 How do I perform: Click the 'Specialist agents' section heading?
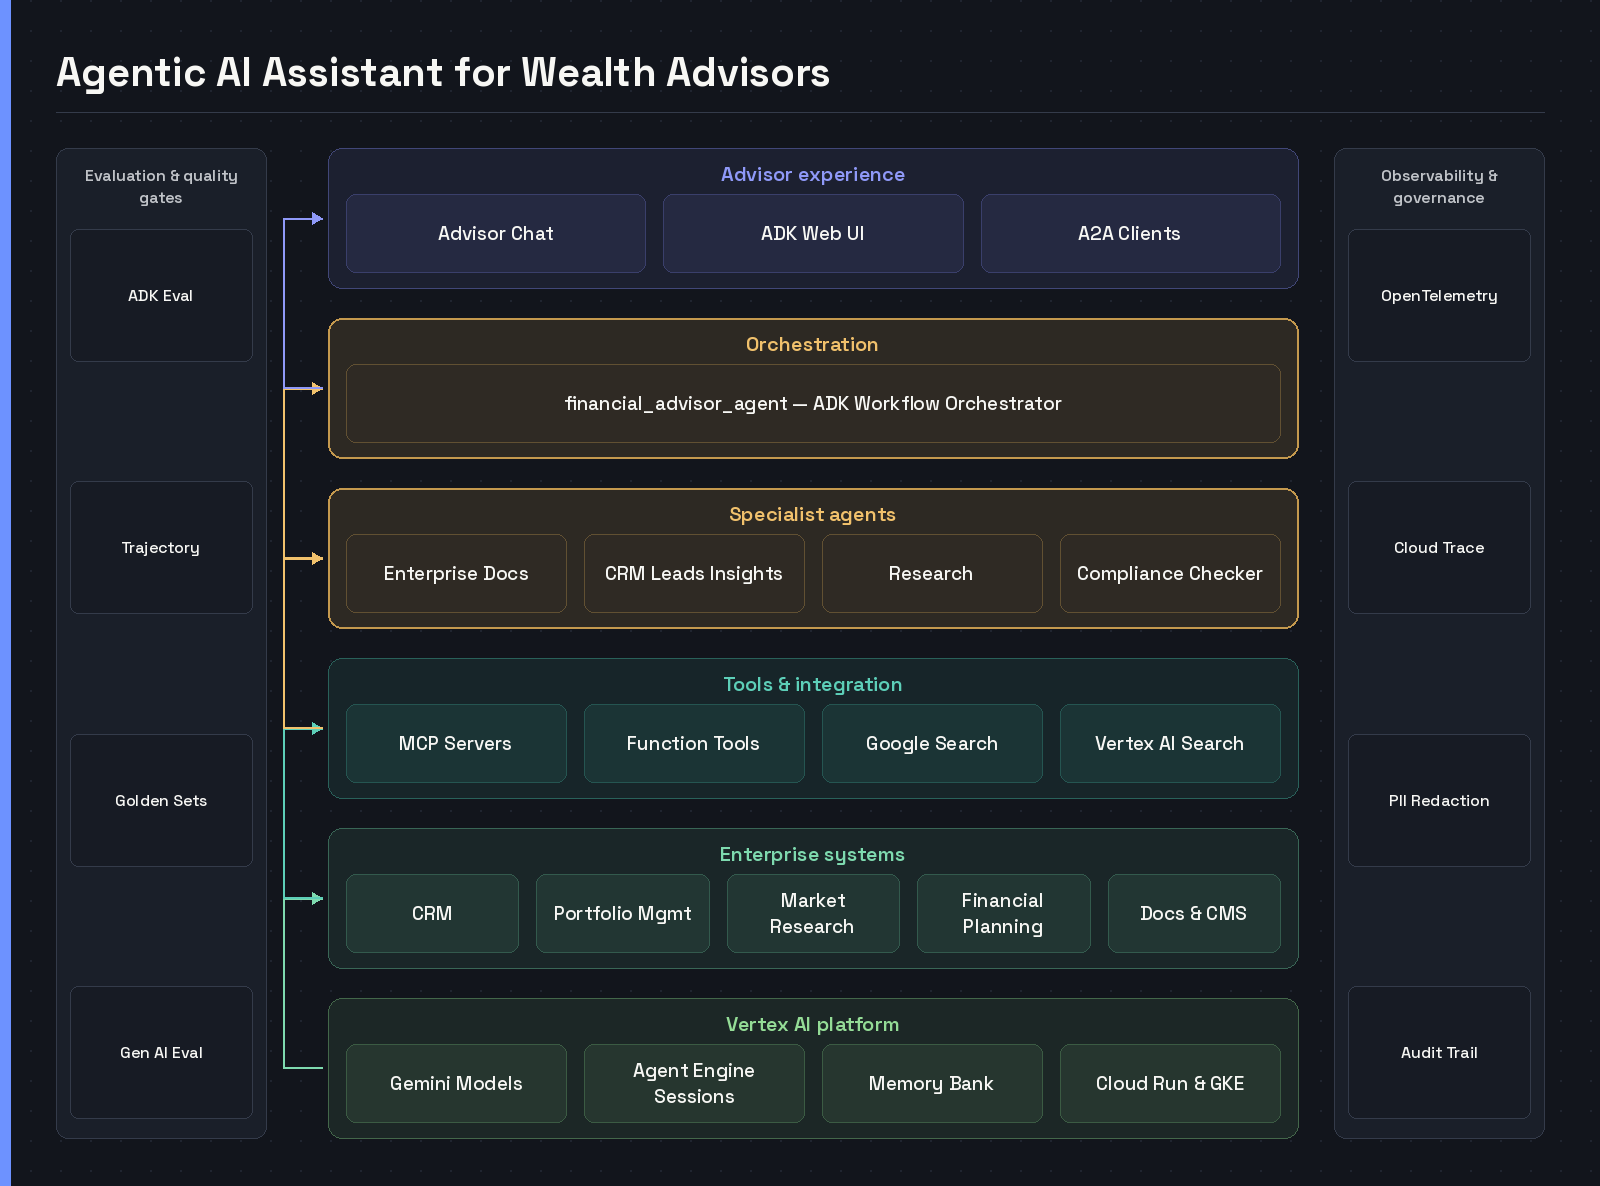[813, 514]
